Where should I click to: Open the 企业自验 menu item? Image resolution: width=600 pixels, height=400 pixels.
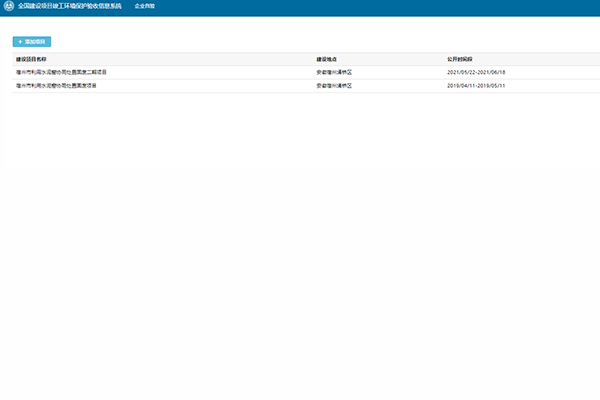click(145, 6)
